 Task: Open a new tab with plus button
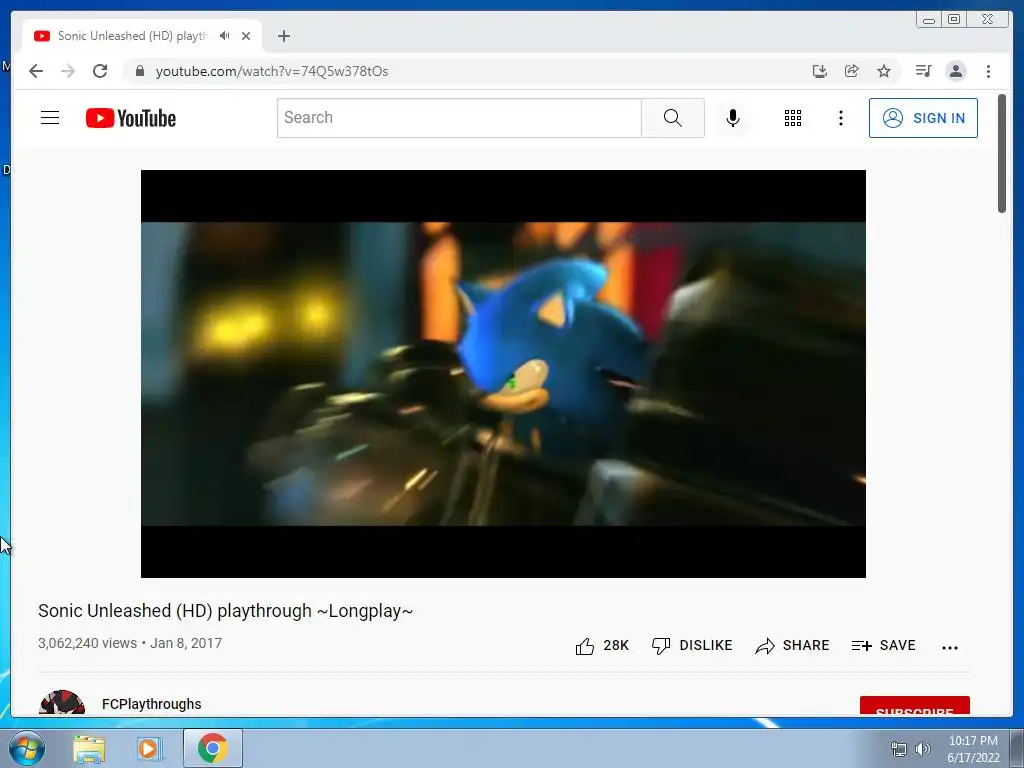[x=283, y=36]
